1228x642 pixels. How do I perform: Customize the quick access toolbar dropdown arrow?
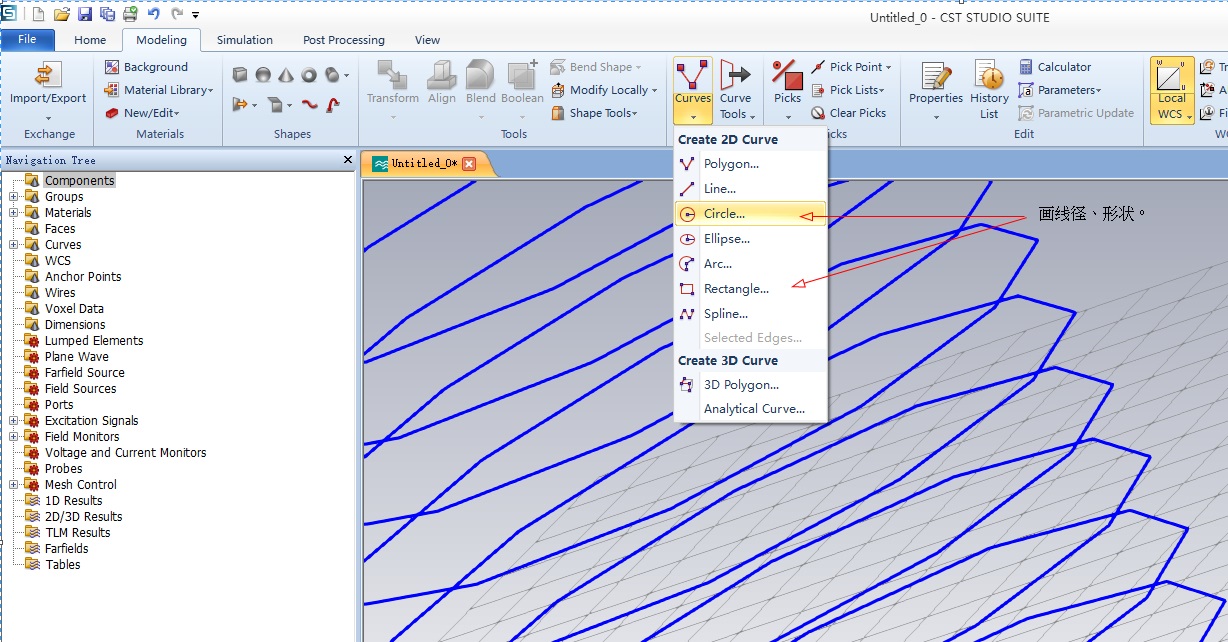[195, 16]
